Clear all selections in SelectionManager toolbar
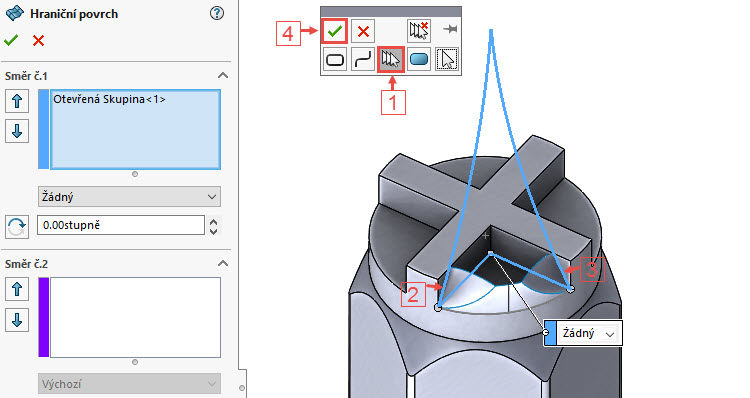Image resolution: width=750 pixels, height=398 pixels. click(x=419, y=31)
